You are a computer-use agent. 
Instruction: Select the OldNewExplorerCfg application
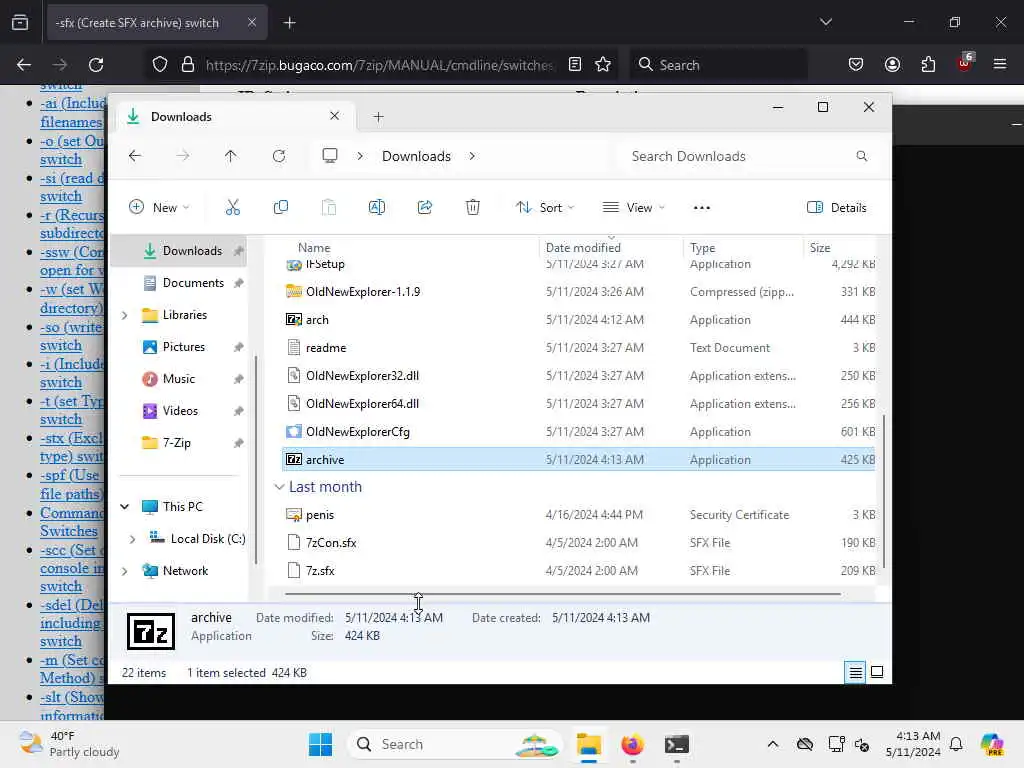(x=579, y=432)
